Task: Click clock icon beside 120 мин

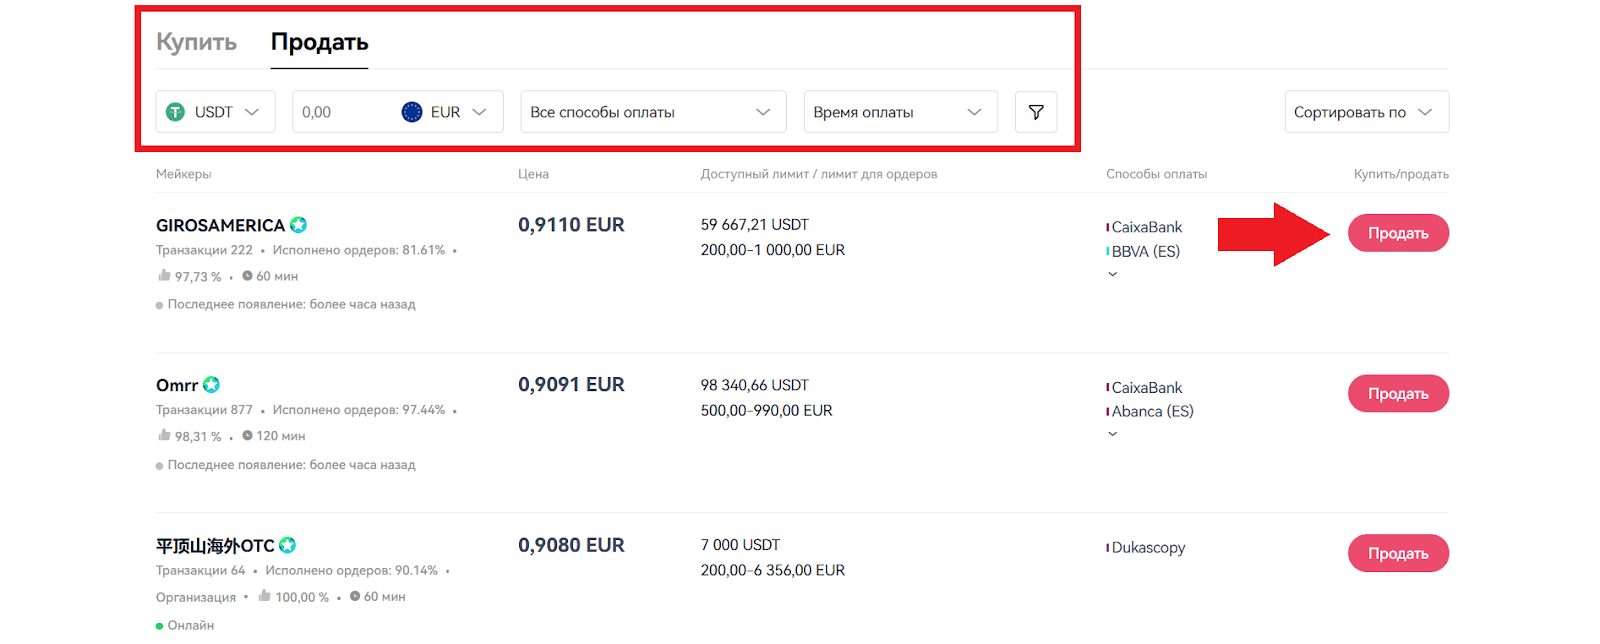Action: point(247,436)
